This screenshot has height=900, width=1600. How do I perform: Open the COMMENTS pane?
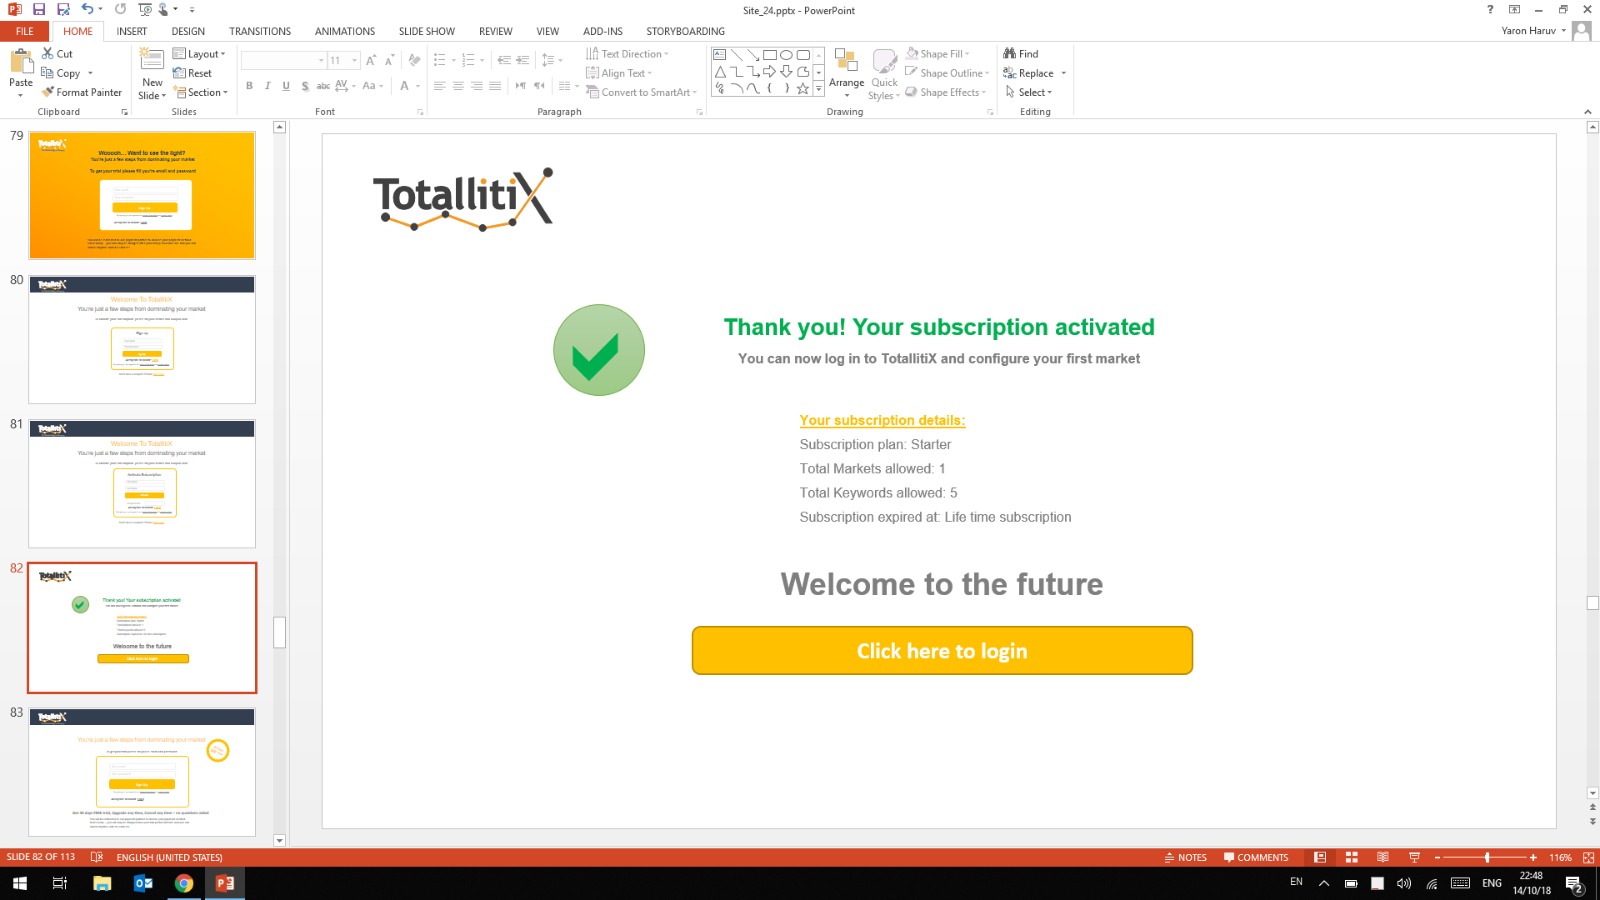pyautogui.click(x=1256, y=857)
